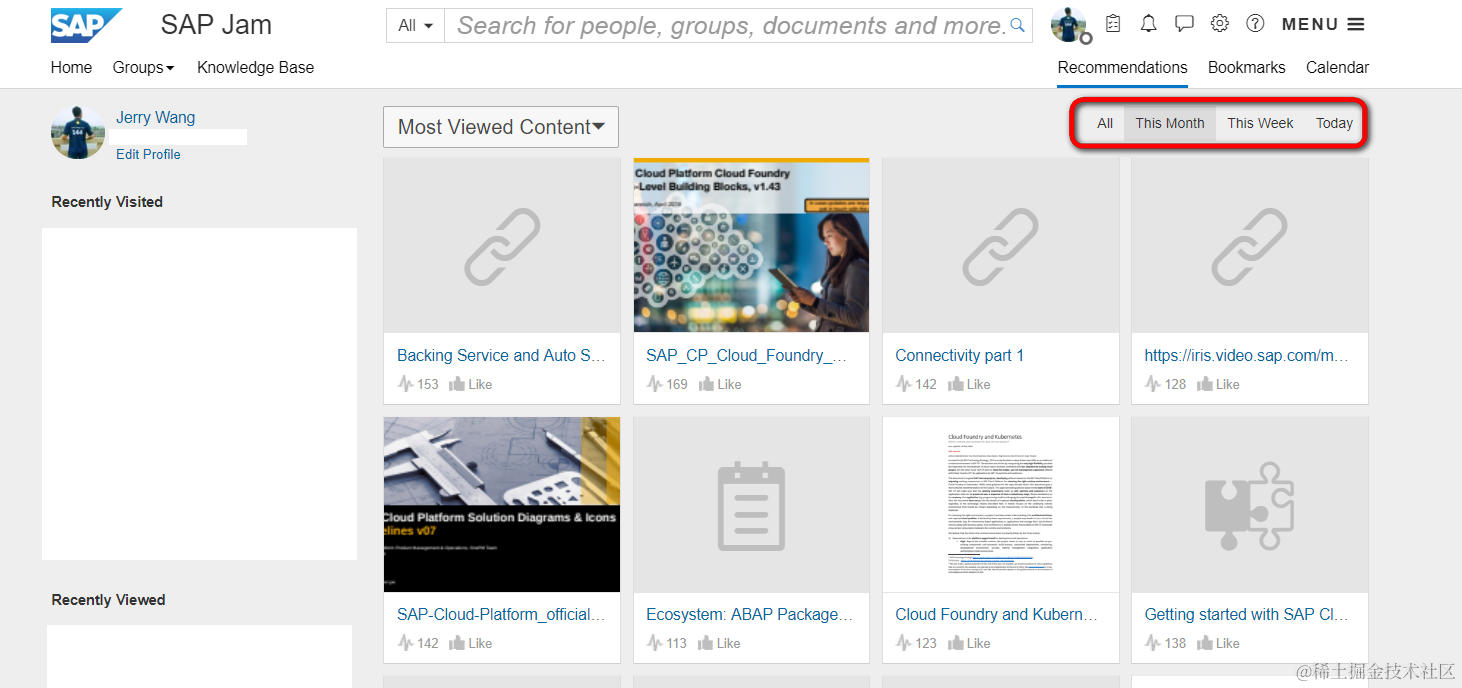Like the Getting started with SAP Cl… item
This screenshot has height=688, width=1462.
click(1218, 643)
